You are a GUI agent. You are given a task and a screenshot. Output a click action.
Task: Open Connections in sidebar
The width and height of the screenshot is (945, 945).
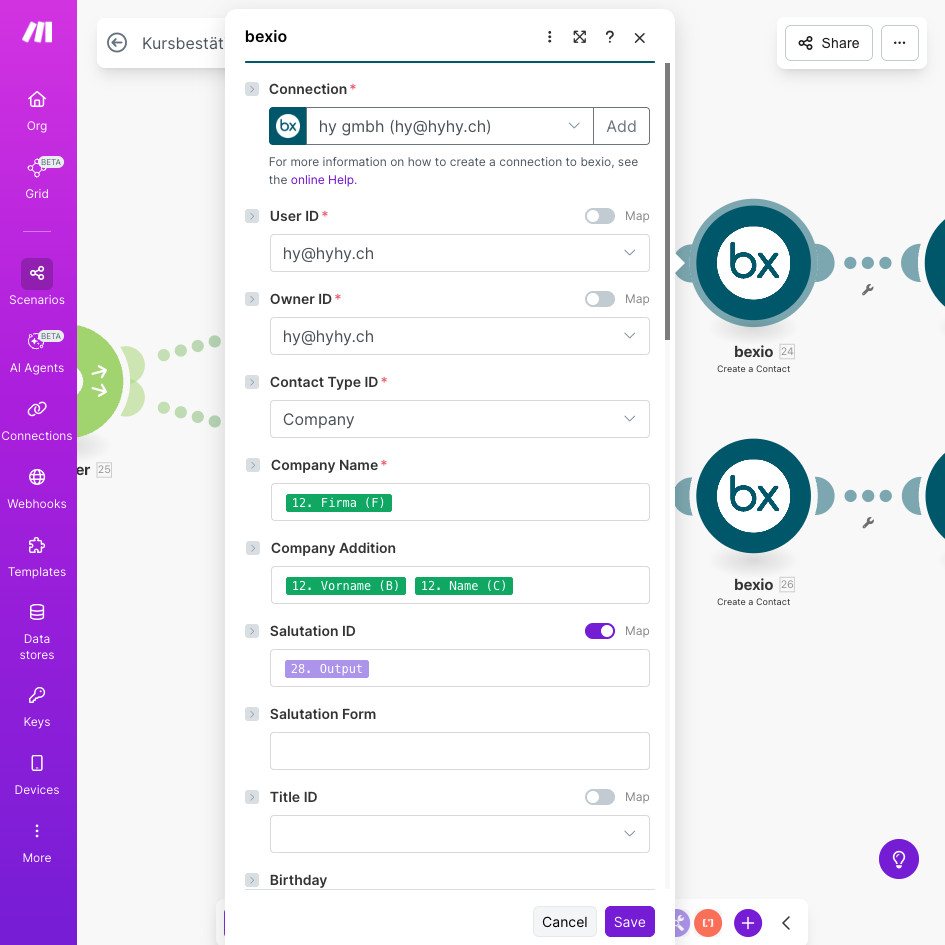click(x=37, y=421)
